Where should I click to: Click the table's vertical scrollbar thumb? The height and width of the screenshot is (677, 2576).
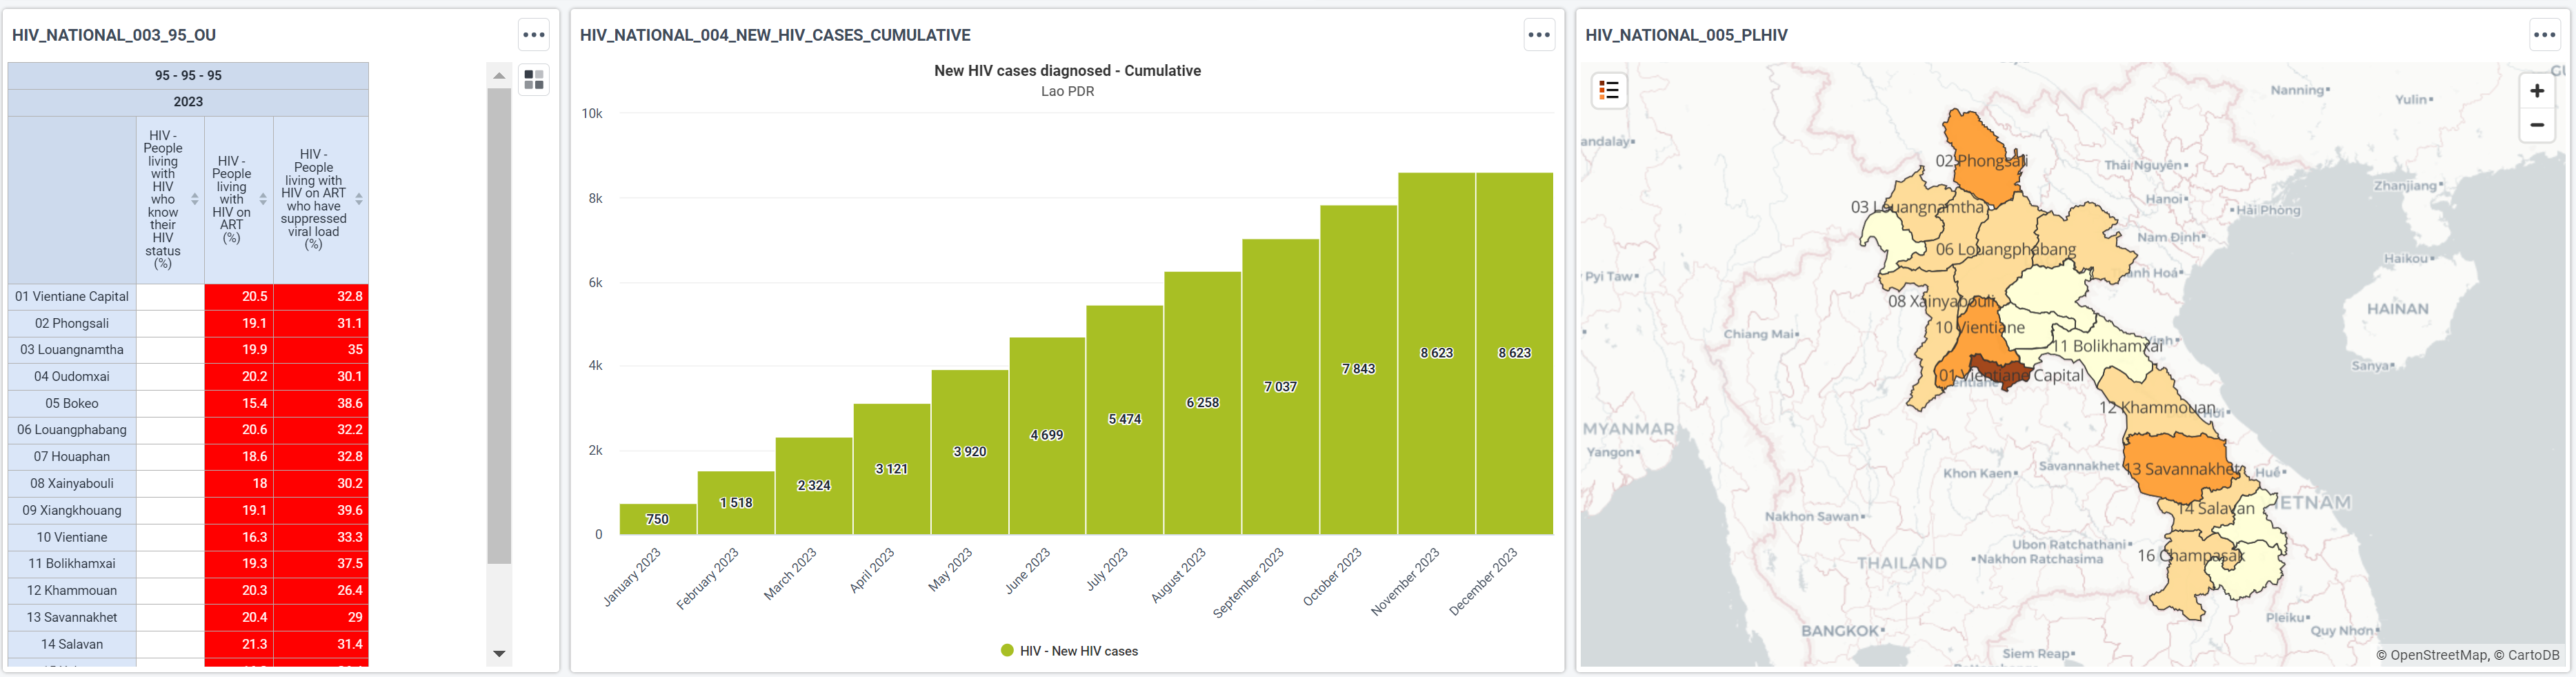pos(499,326)
